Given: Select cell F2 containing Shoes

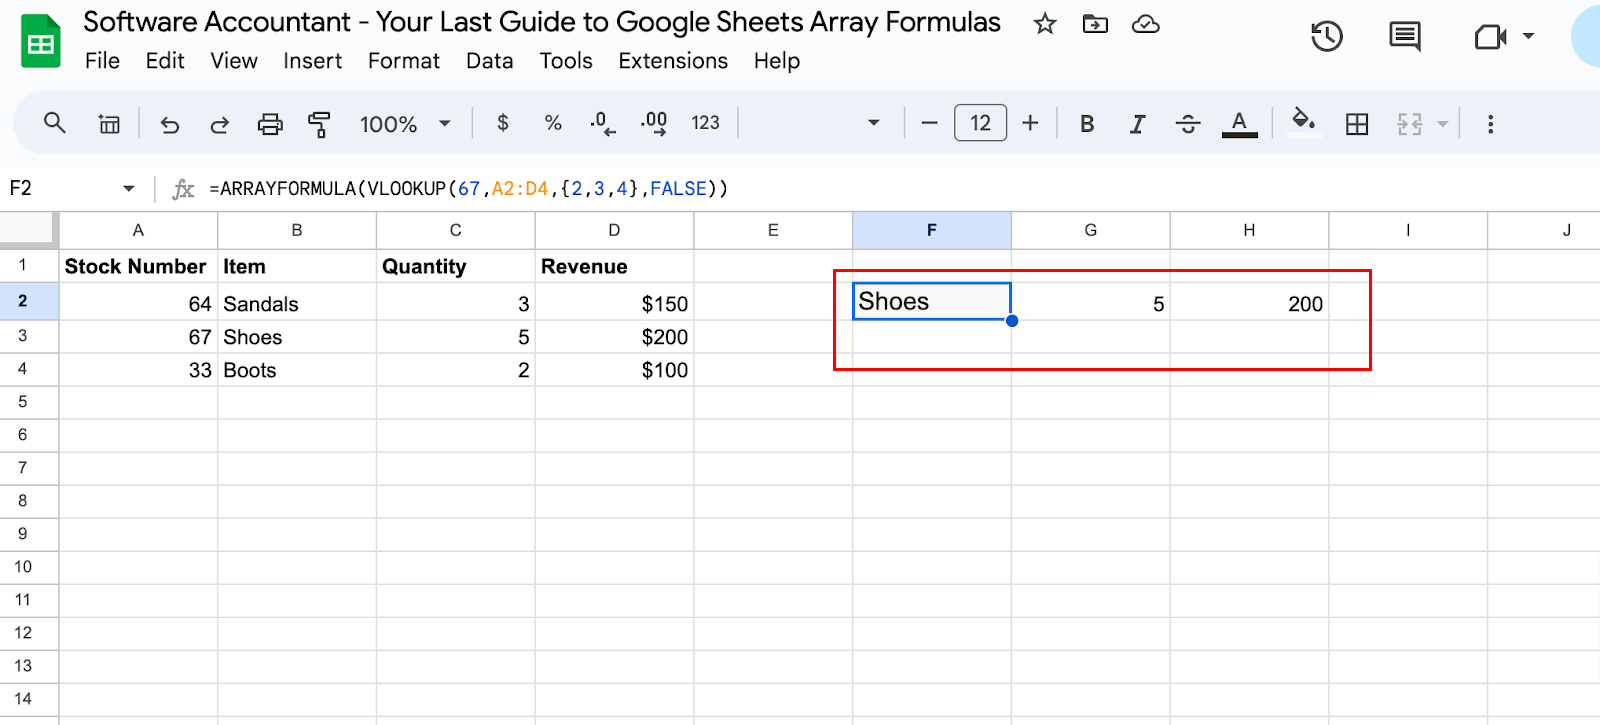Looking at the screenshot, I should (x=932, y=301).
